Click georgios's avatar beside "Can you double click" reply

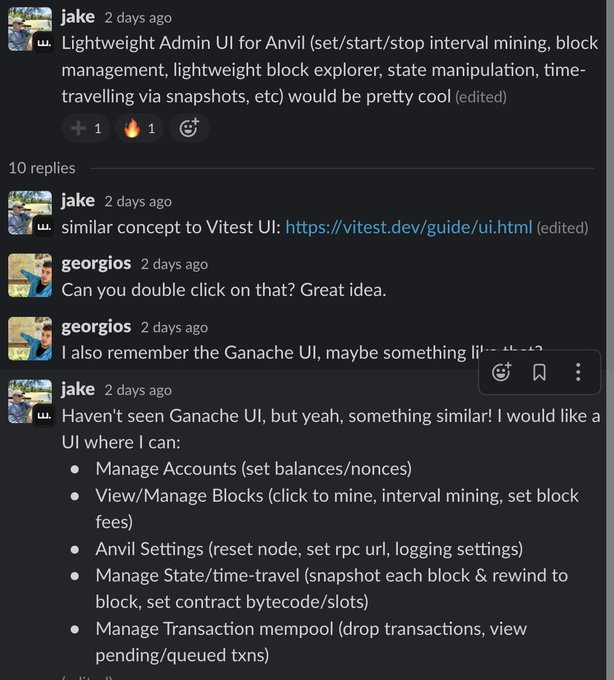[x=30, y=276]
